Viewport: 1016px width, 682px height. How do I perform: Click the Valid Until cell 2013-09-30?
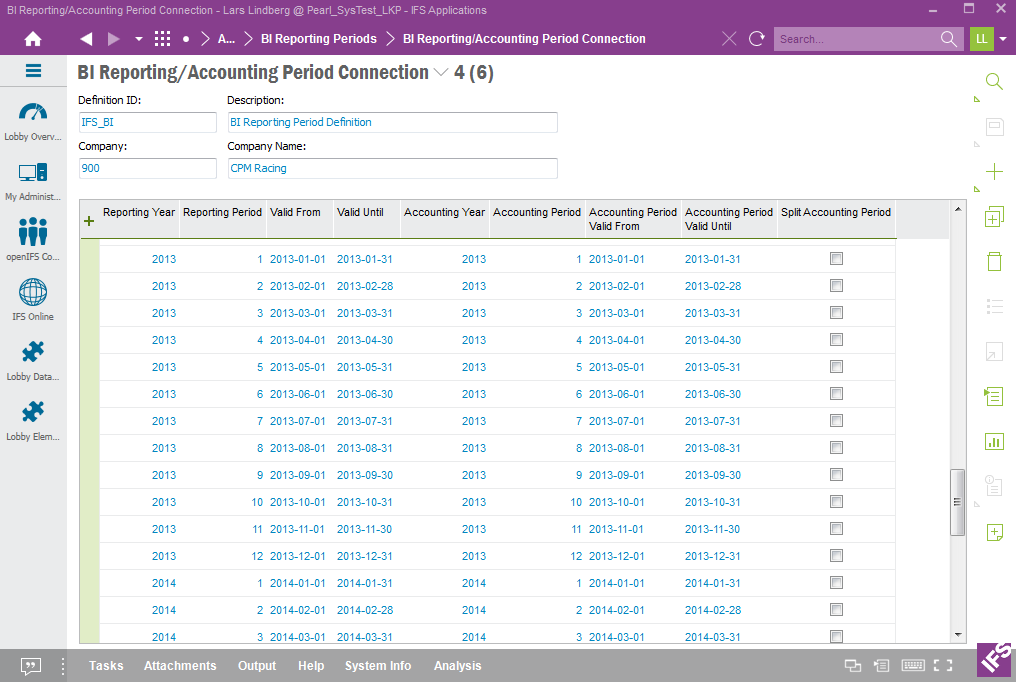tap(365, 475)
